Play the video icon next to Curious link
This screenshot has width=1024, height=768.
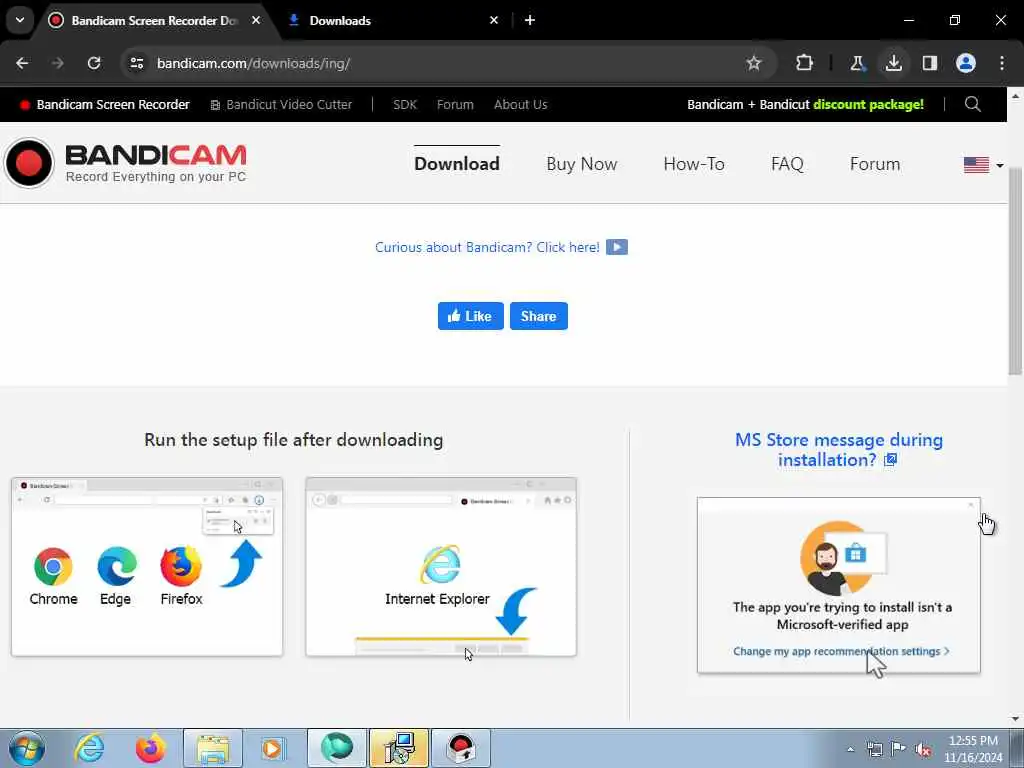tap(616, 248)
